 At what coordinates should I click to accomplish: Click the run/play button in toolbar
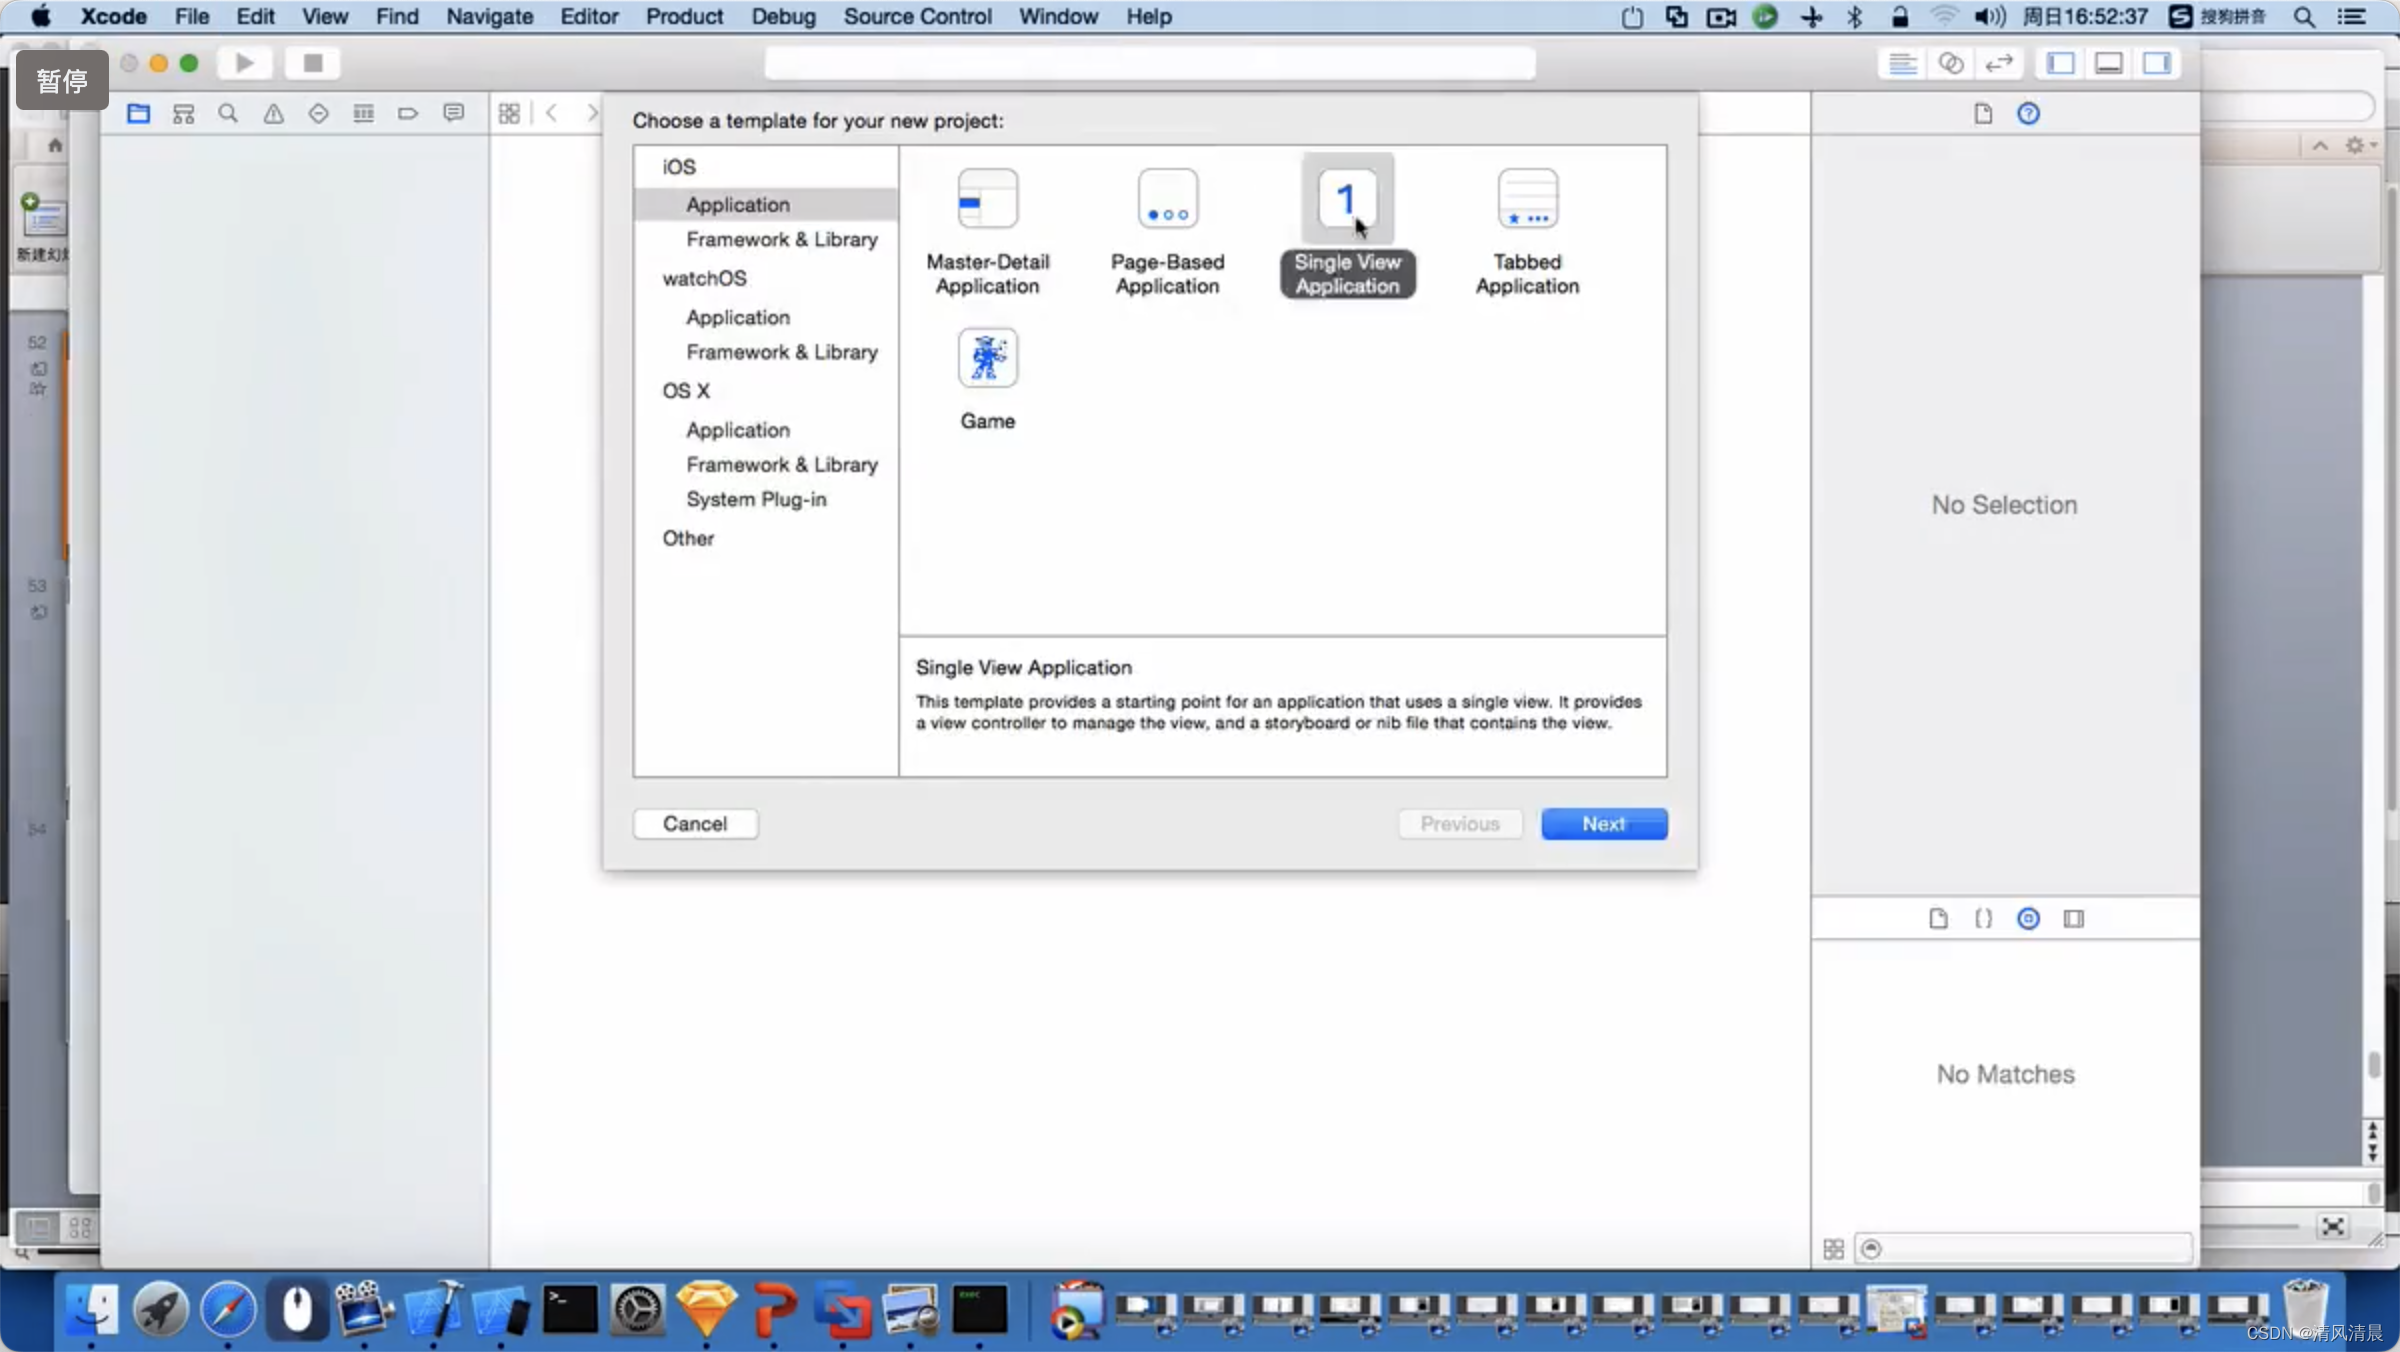pos(244,63)
